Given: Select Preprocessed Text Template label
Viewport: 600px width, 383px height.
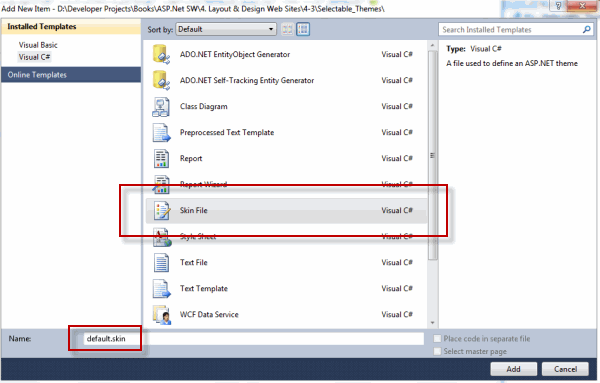Looking at the screenshot, I should (x=227, y=132).
